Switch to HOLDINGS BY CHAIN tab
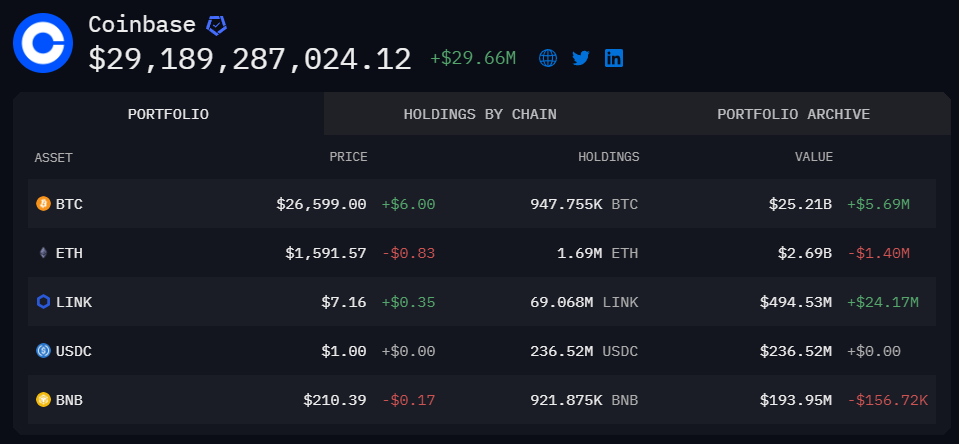Screen dimensions: 959x444 480,114
